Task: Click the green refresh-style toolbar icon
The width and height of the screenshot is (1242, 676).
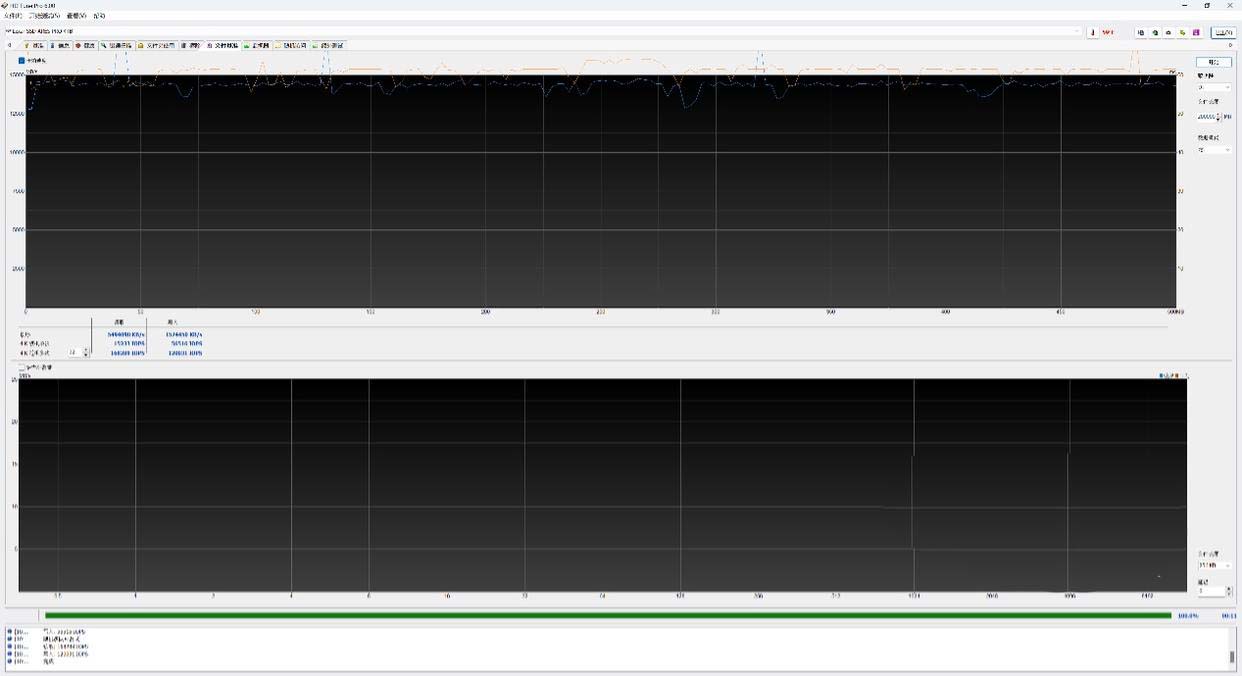Action: 1182,32
